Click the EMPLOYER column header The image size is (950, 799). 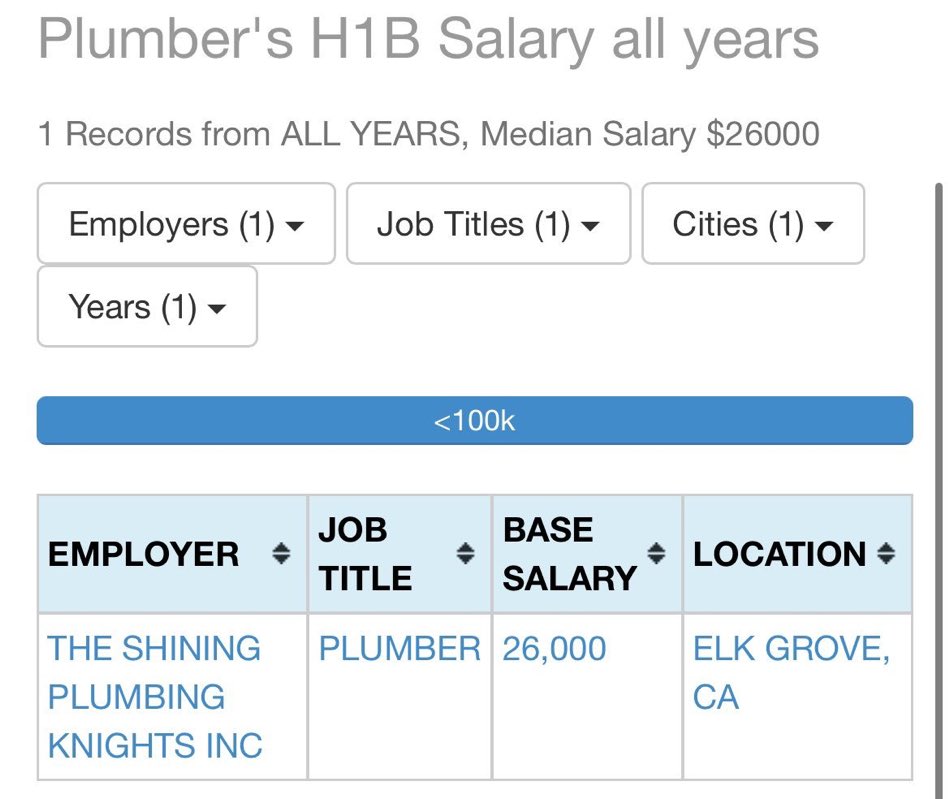coord(144,554)
